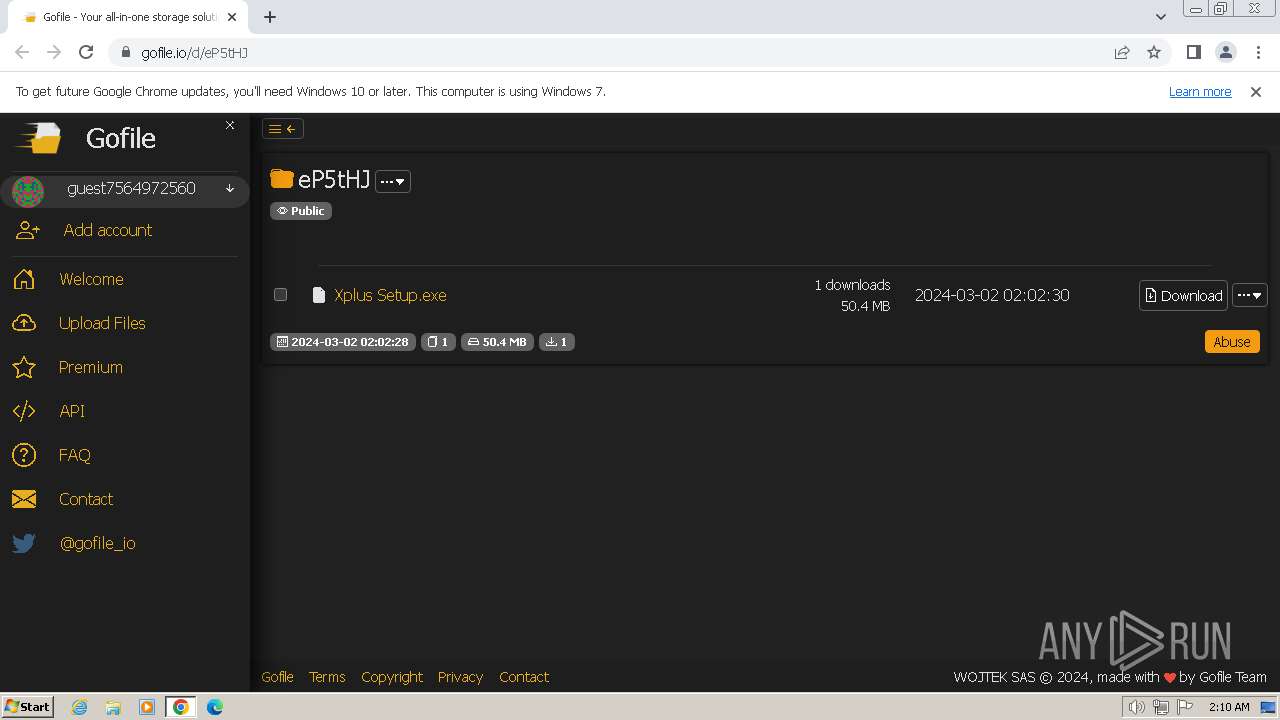Click the 2024-03-02 02:02:28 date badge
Image resolution: width=1280 pixels, height=720 pixels.
click(343, 342)
